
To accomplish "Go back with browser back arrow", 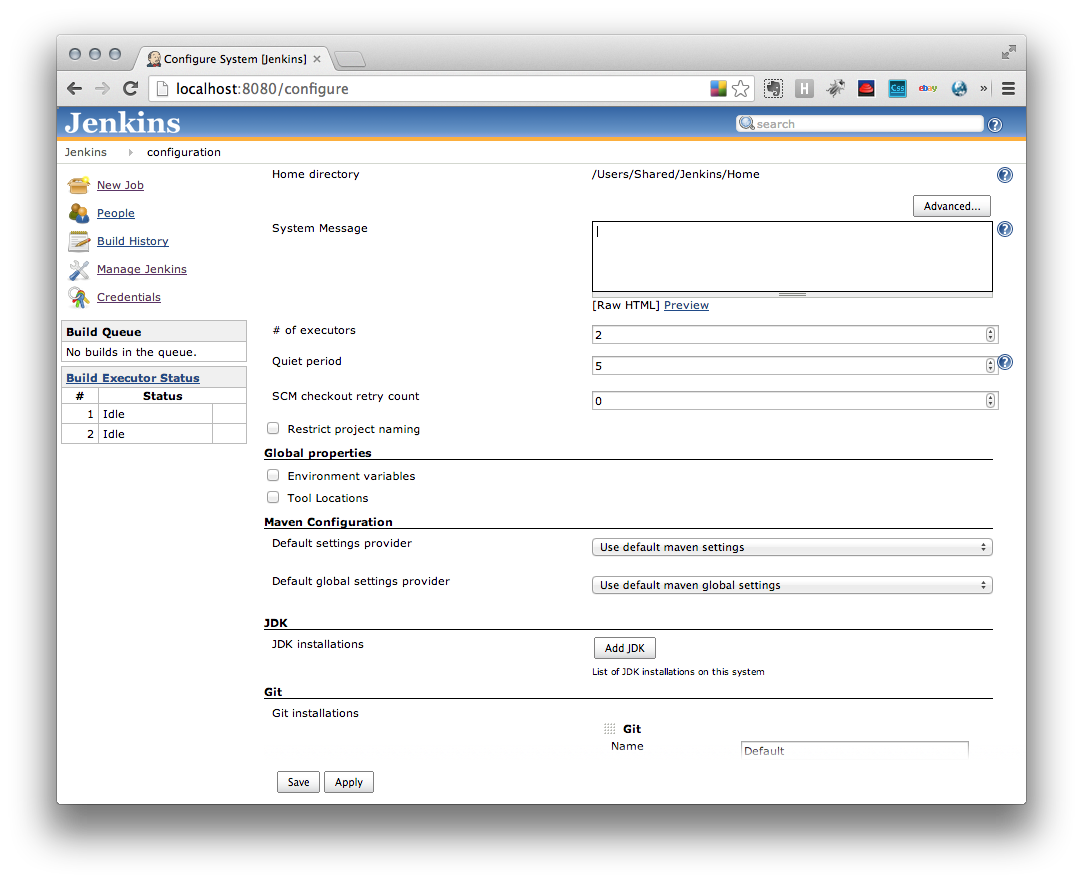I will point(75,88).
